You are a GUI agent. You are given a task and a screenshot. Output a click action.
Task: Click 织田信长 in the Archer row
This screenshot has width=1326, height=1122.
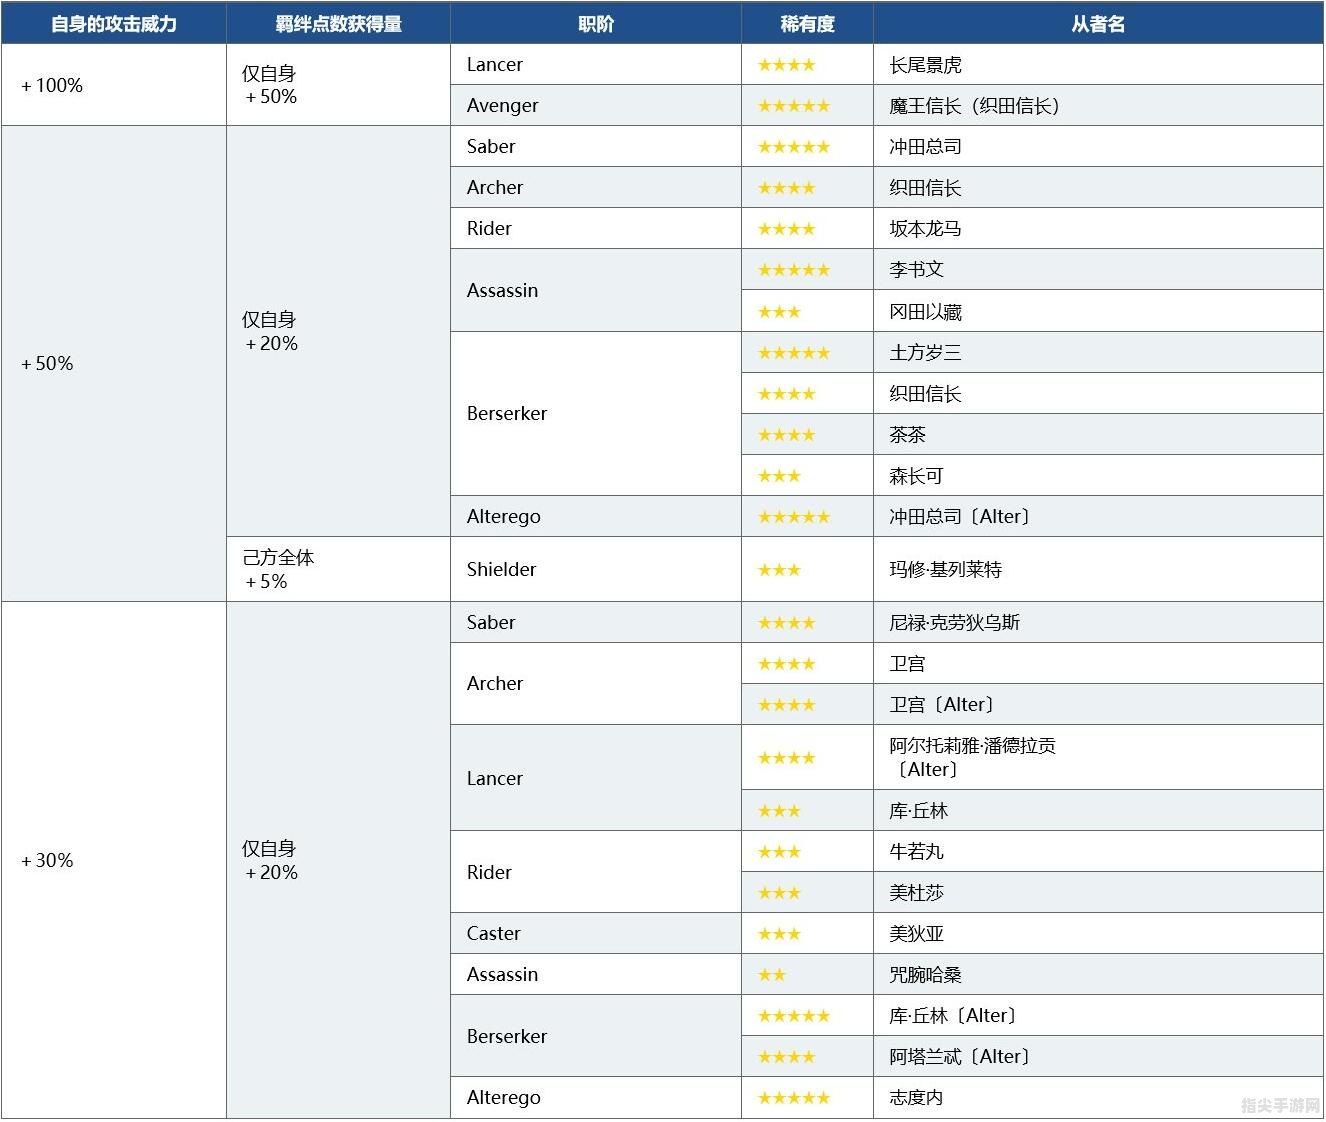pyautogui.click(x=925, y=188)
